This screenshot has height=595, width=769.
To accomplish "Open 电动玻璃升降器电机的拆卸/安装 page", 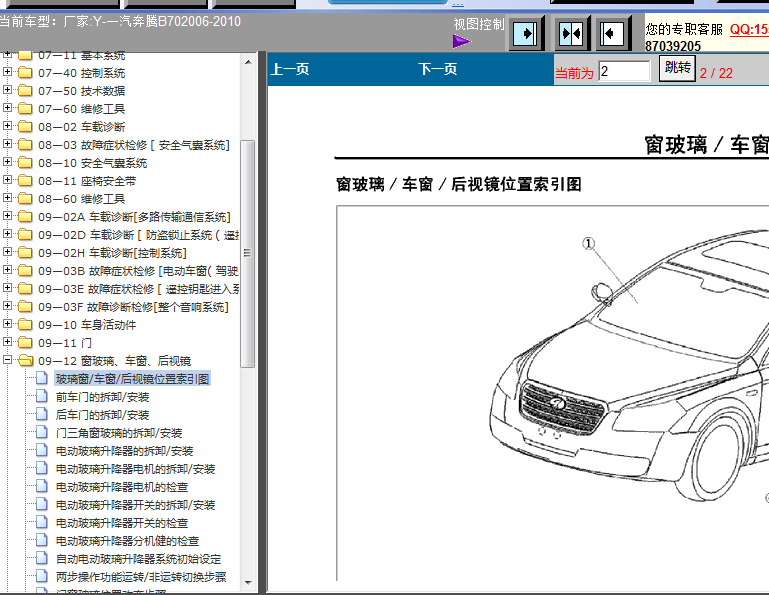I will pyautogui.click(x=135, y=469).
